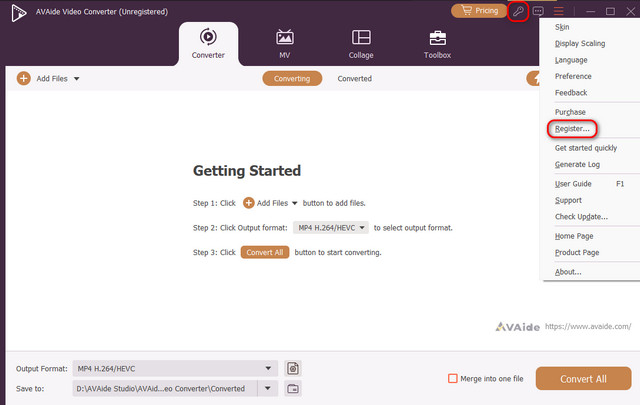640x405 pixels.
Task: Click the Pricing button
Action: (x=479, y=11)
